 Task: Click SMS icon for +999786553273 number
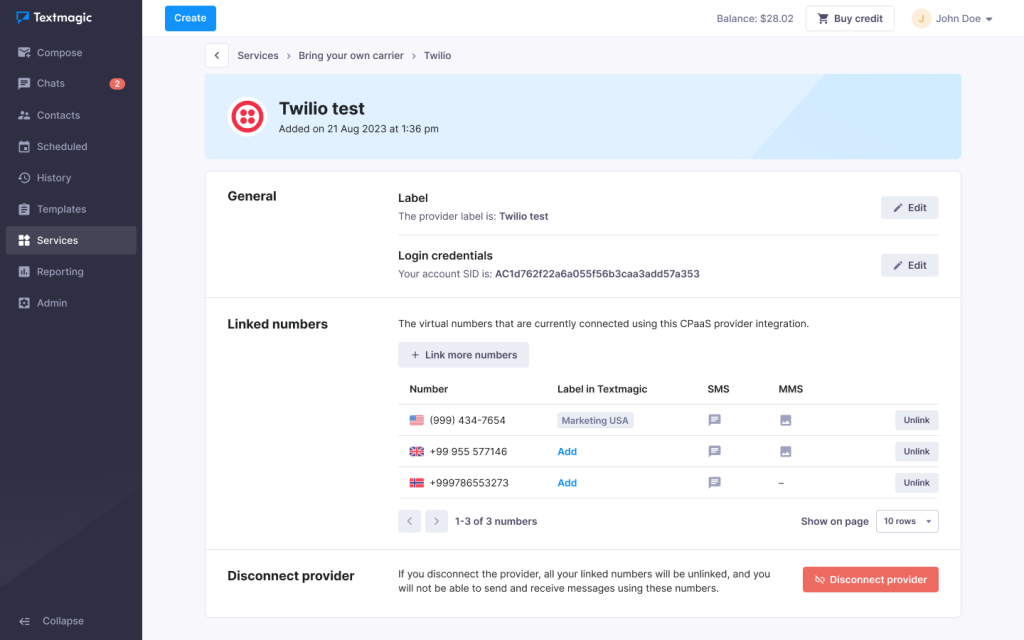(714, 483)
